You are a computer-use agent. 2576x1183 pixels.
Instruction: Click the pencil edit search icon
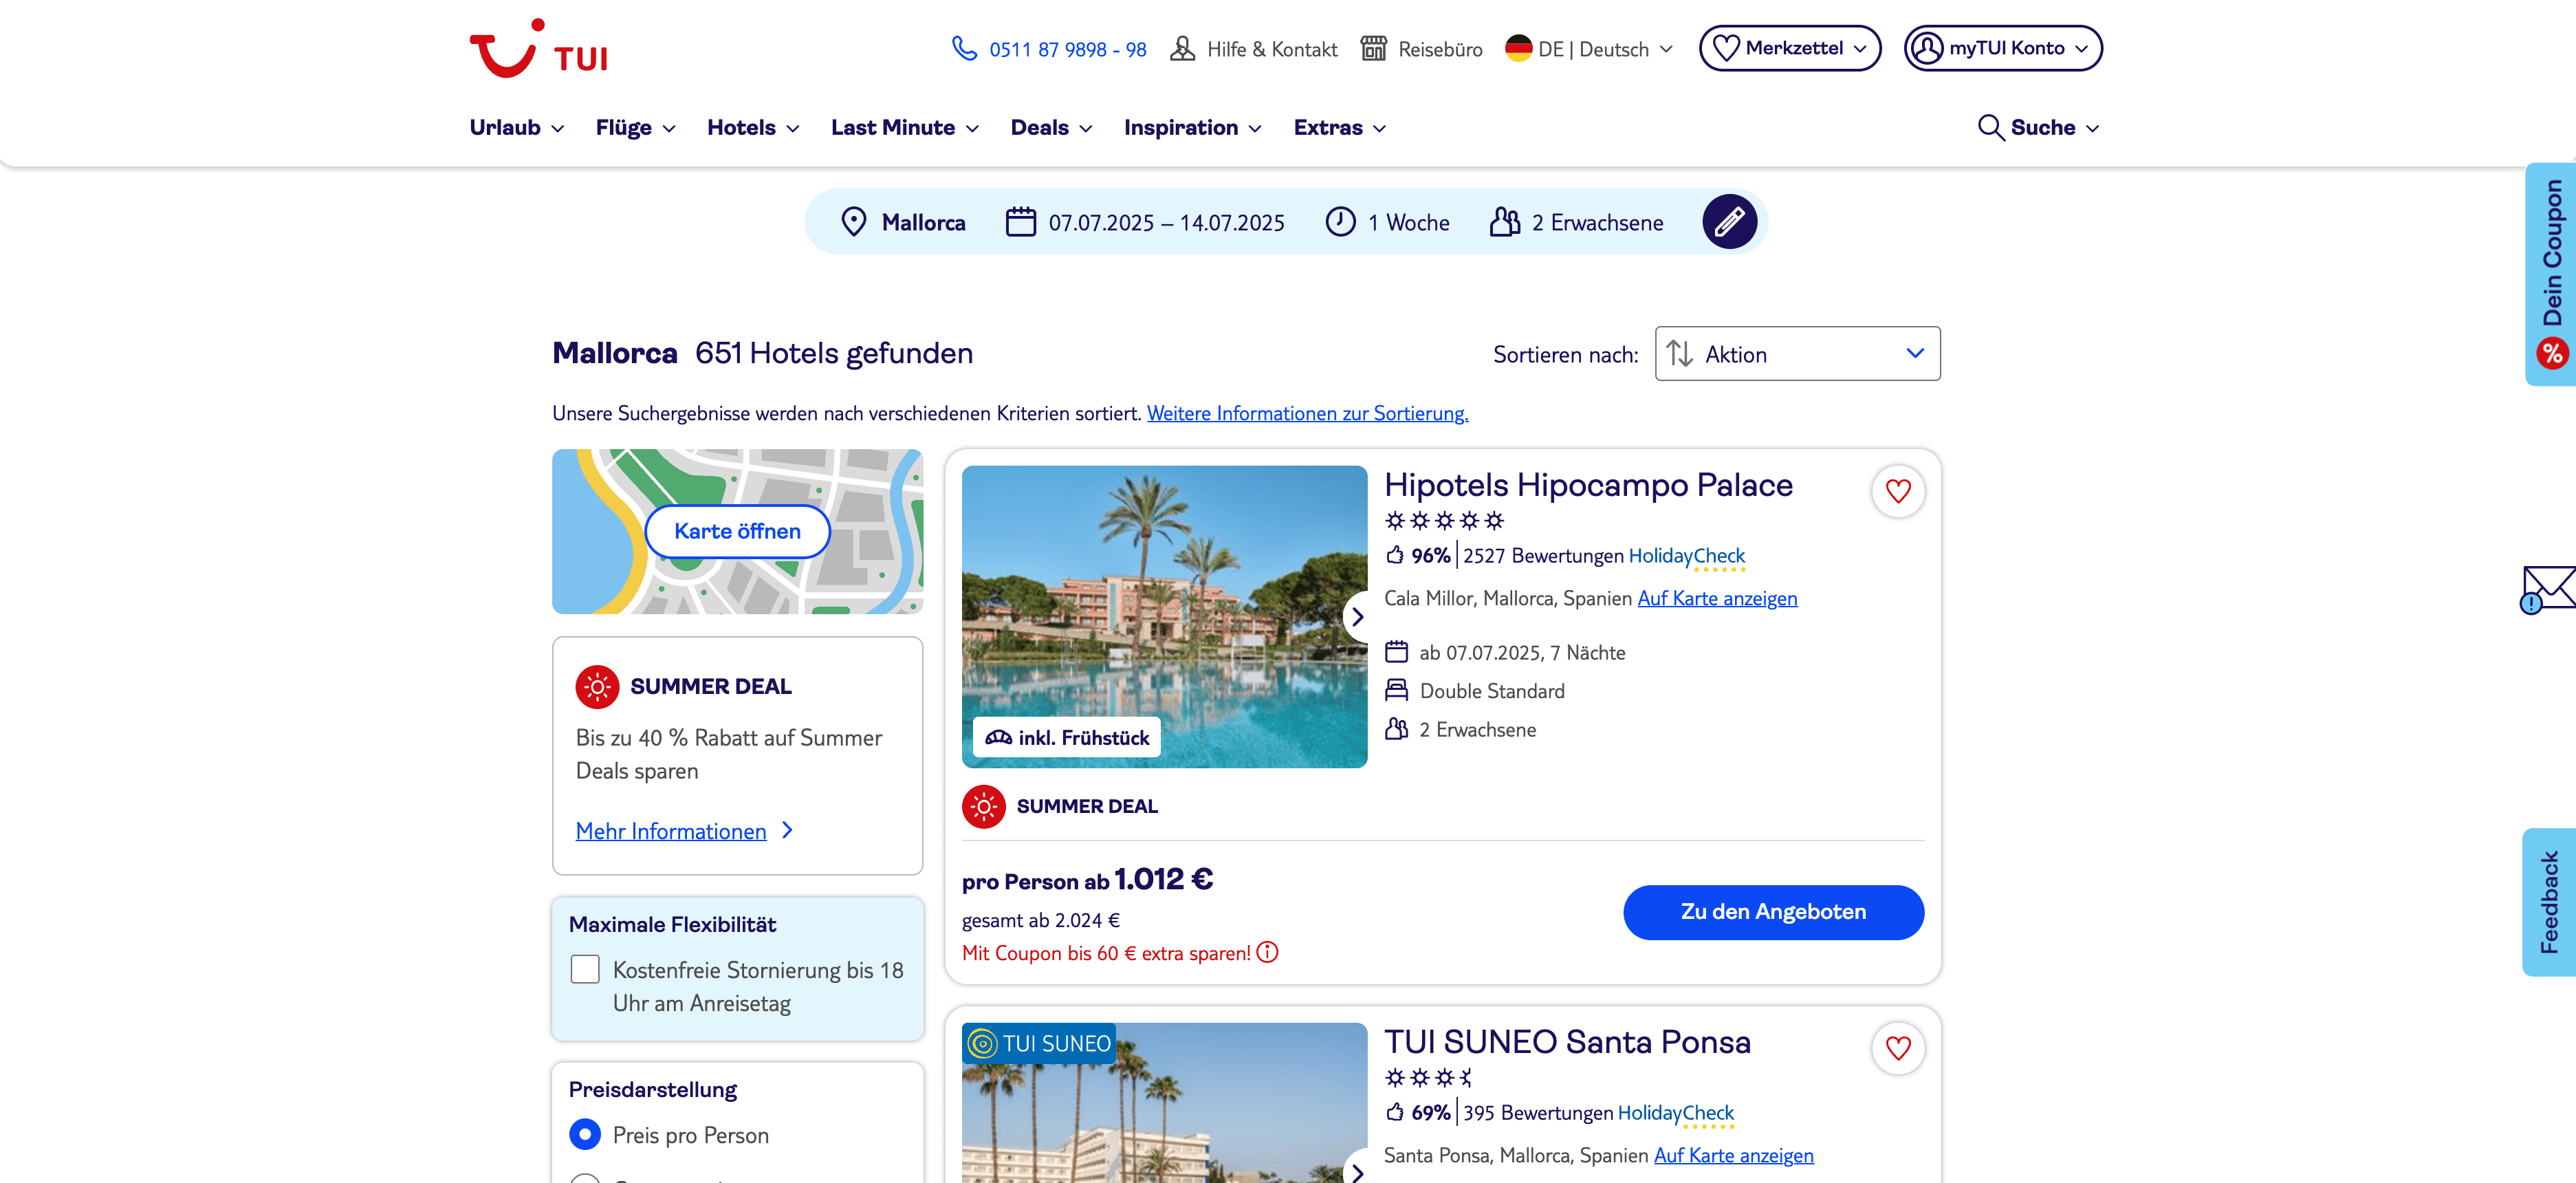click(1729, 222)
